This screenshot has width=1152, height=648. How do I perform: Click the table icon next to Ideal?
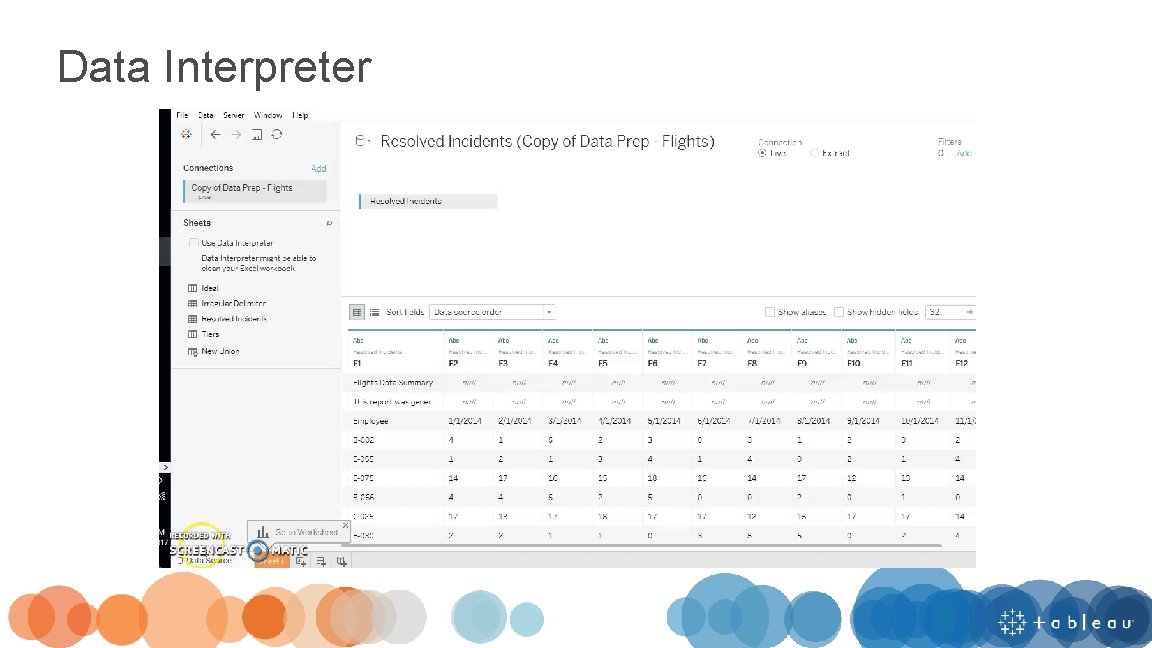192,288
